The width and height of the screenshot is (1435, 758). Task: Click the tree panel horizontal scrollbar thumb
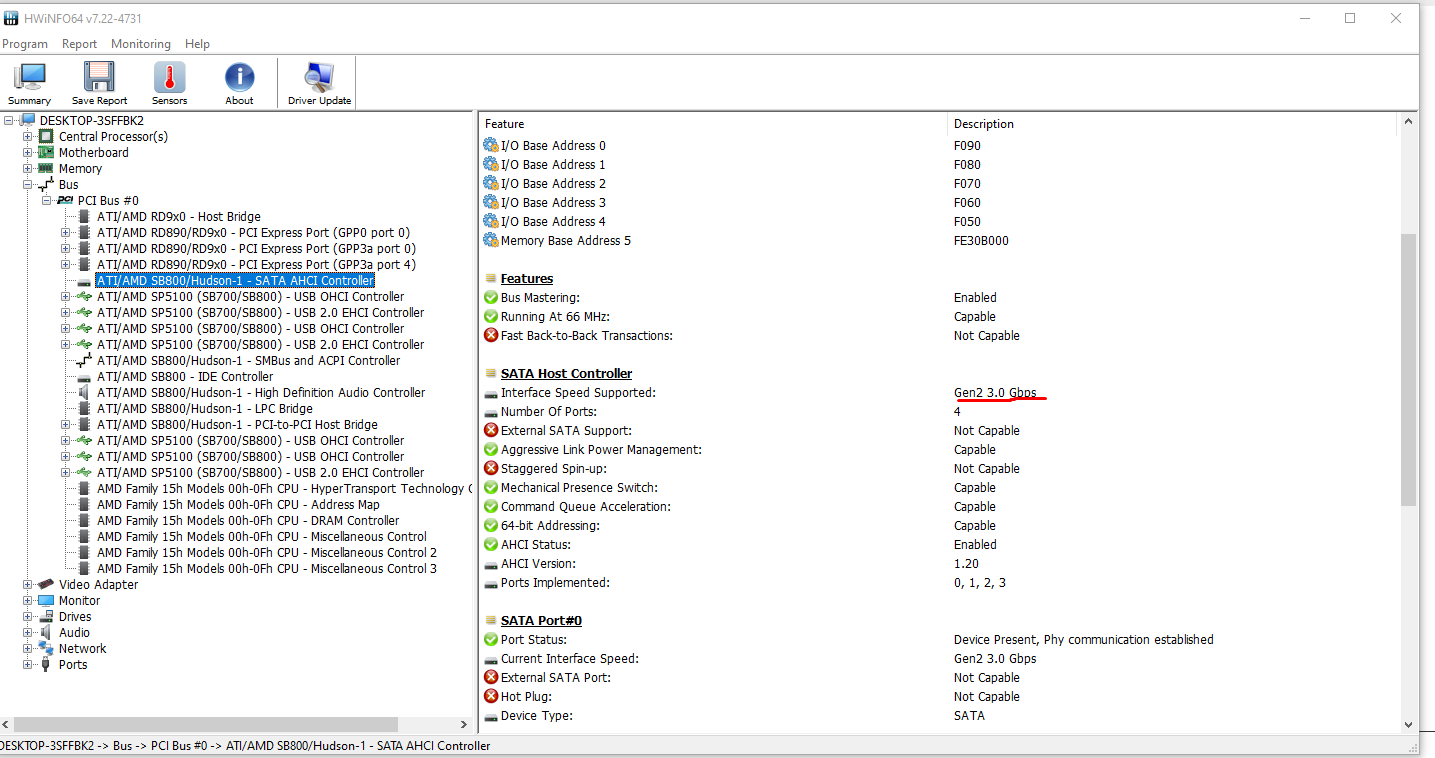(205, 724)
